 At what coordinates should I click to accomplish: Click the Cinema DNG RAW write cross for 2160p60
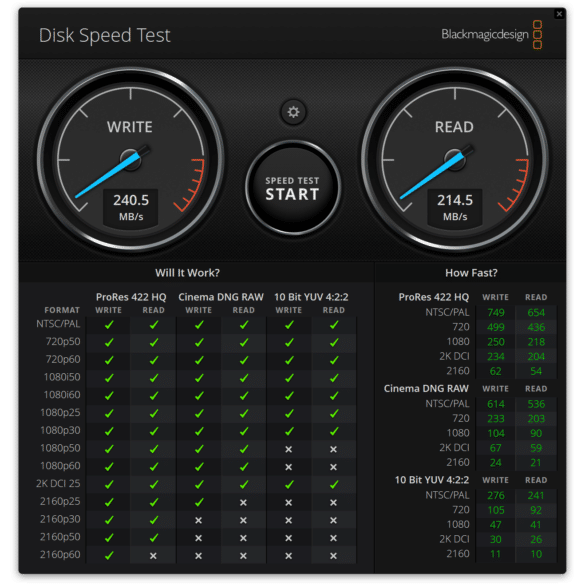tap(198, 556)
